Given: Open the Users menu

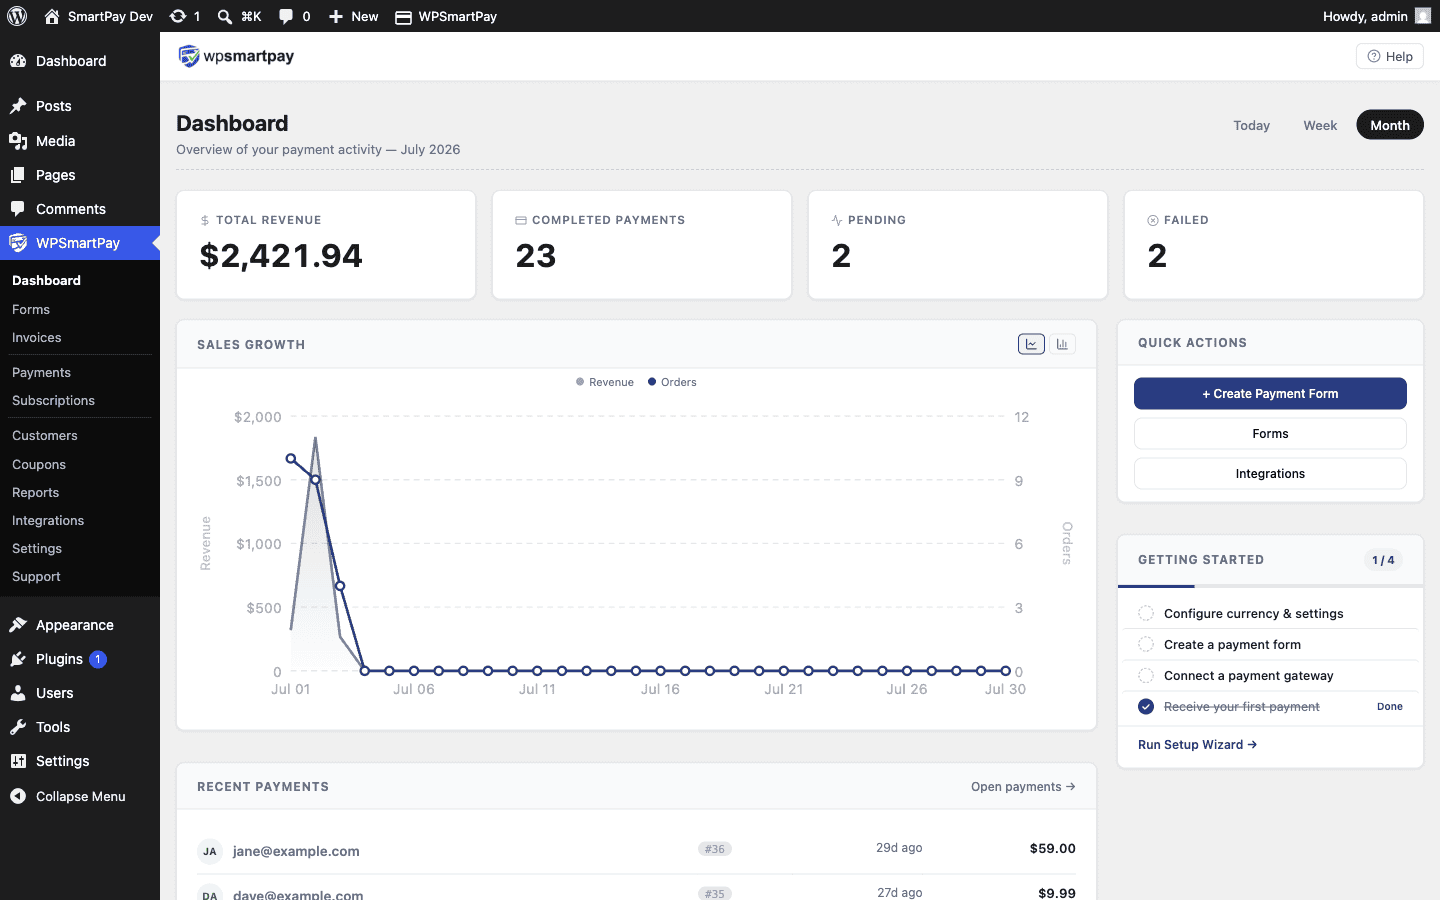Looking at the screenshot, I should pos(80,693).
